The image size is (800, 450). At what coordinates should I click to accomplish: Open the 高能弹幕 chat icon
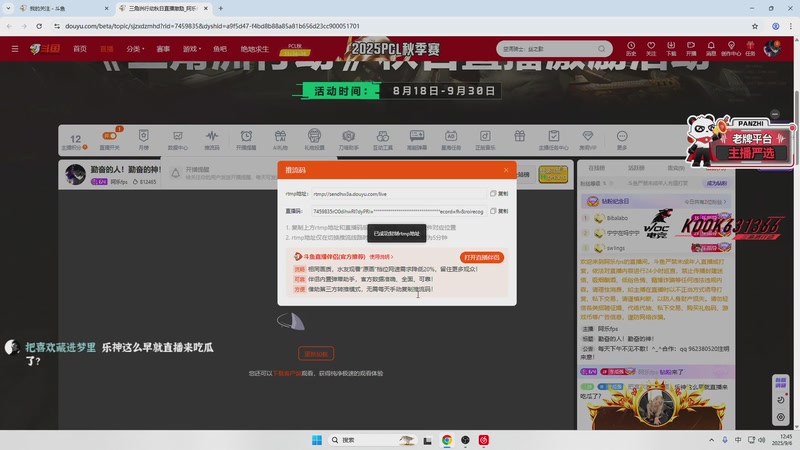(417, 139)
